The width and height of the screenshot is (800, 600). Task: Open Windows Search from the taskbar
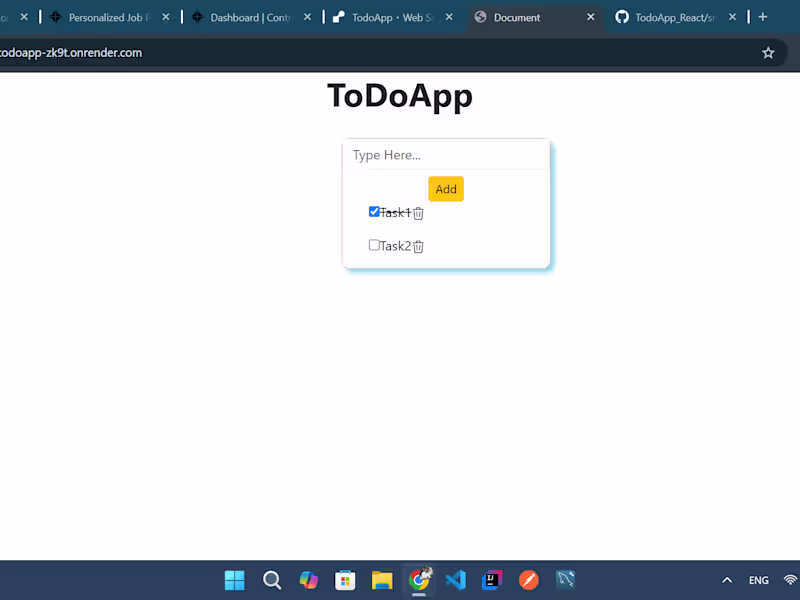point(271,580)
